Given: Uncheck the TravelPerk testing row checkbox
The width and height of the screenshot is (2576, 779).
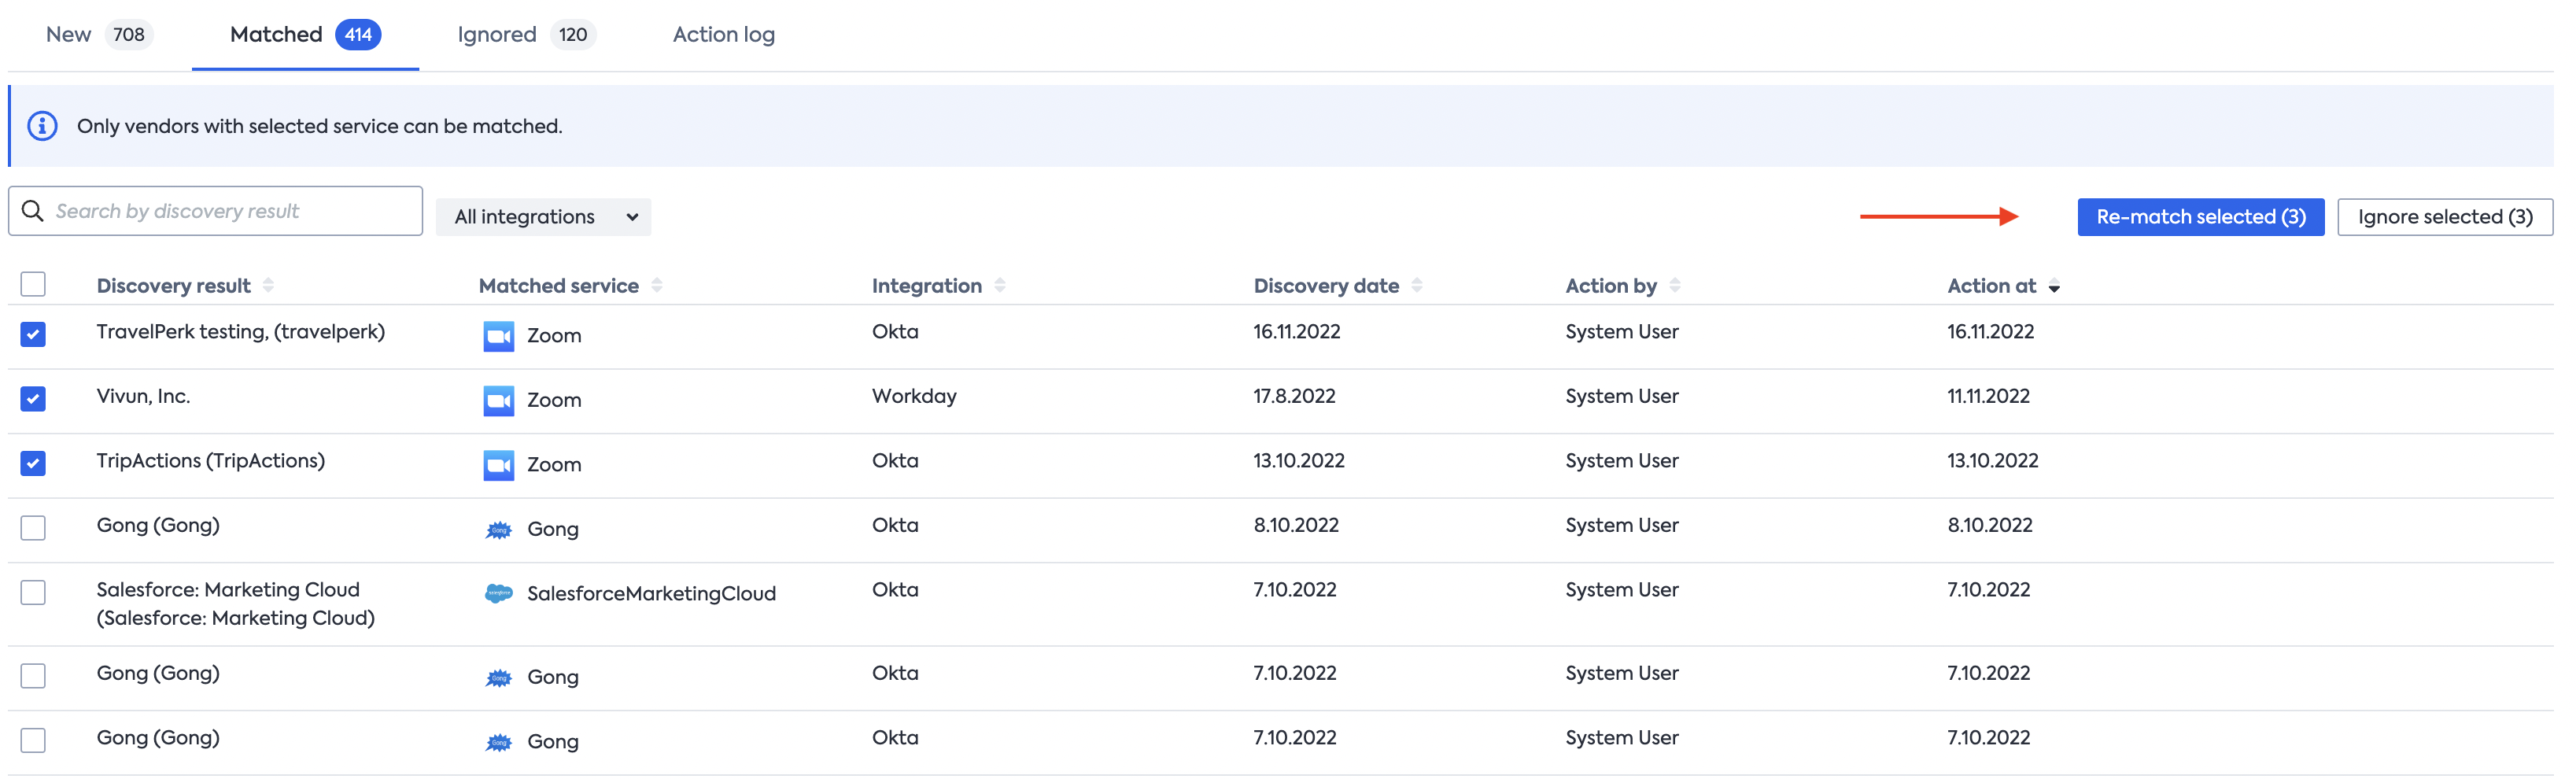Looking at the screenshot, I should click(x=33, y=335).
